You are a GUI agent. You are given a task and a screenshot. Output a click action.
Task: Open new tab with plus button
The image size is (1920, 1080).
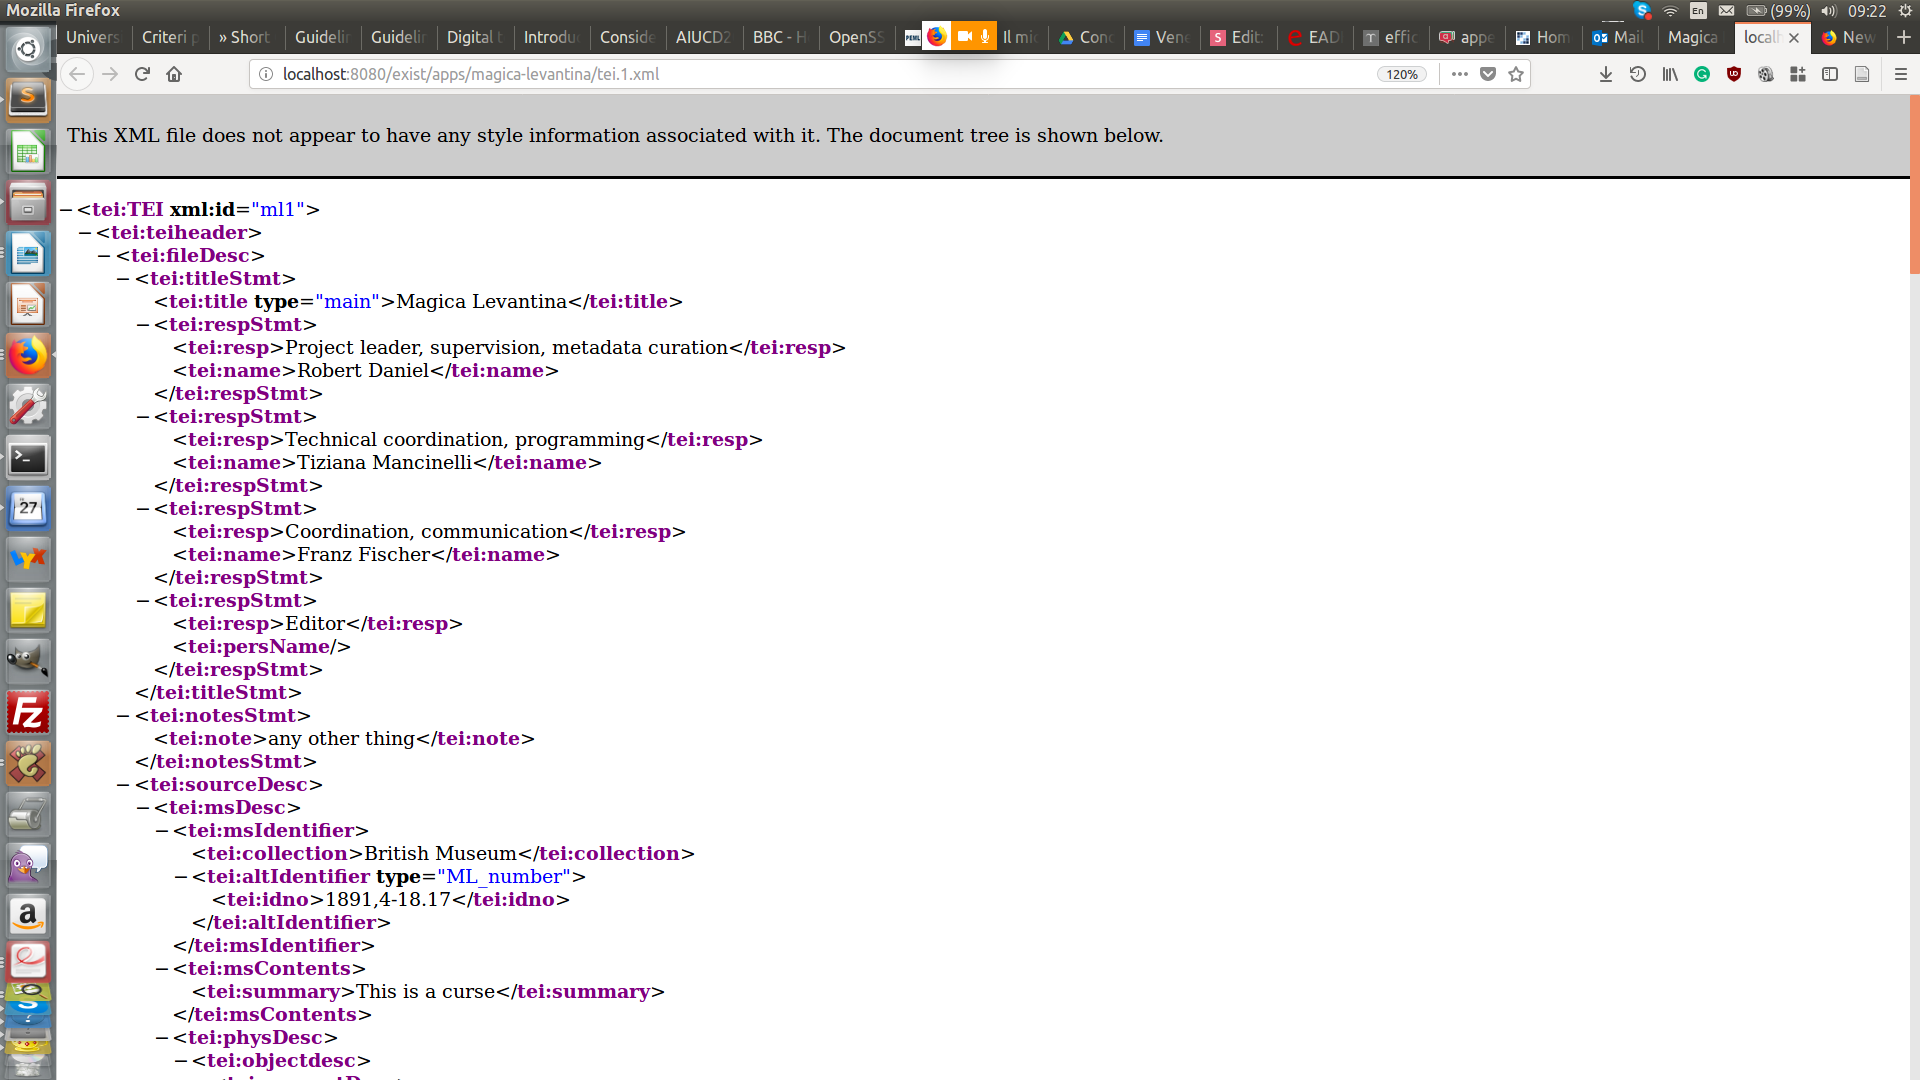pyautogui.click(x=1903, y=37)
